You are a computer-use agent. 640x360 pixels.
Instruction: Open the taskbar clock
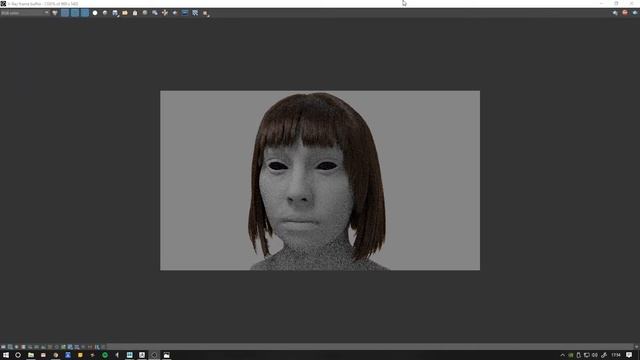point(616,355)
